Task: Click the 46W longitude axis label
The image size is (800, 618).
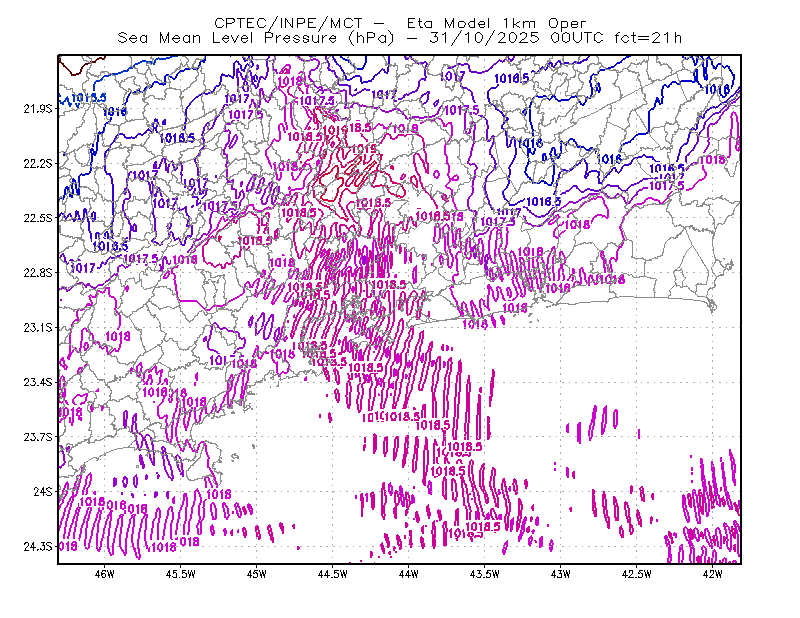Action: 105,574
